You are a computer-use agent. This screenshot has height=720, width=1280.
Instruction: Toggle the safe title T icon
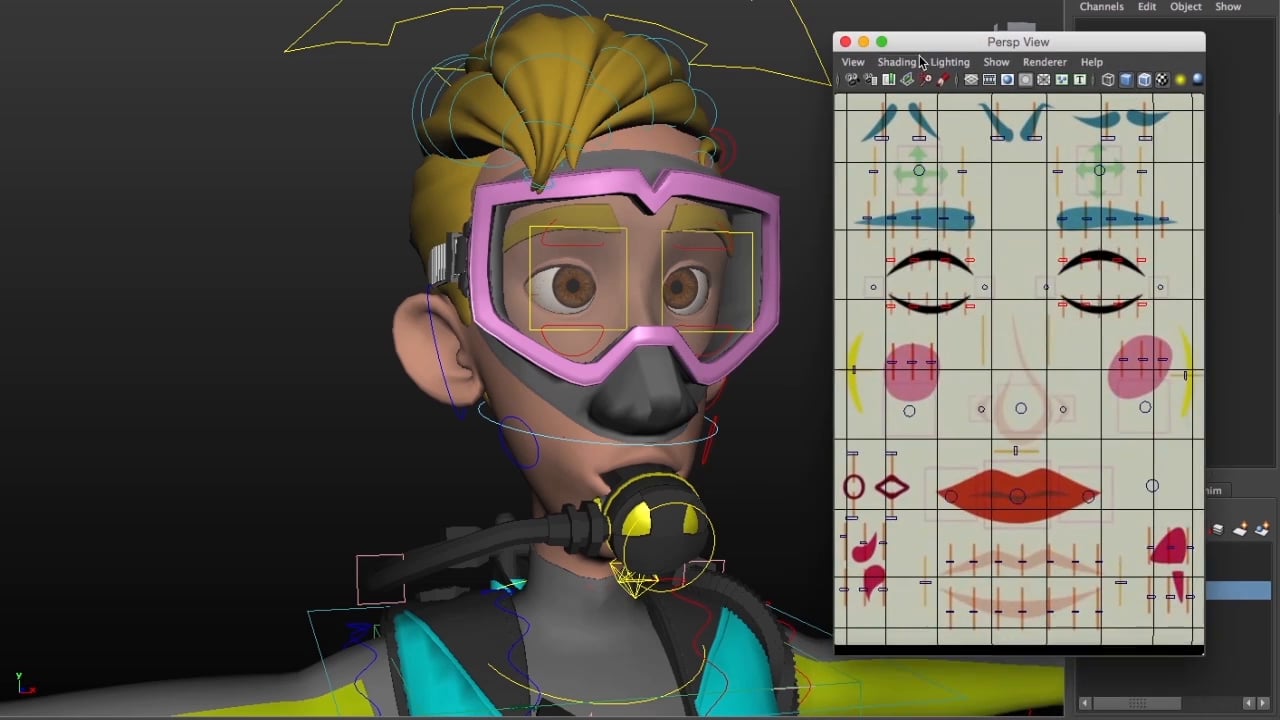pyautogui.click(x=1079, y=80)
